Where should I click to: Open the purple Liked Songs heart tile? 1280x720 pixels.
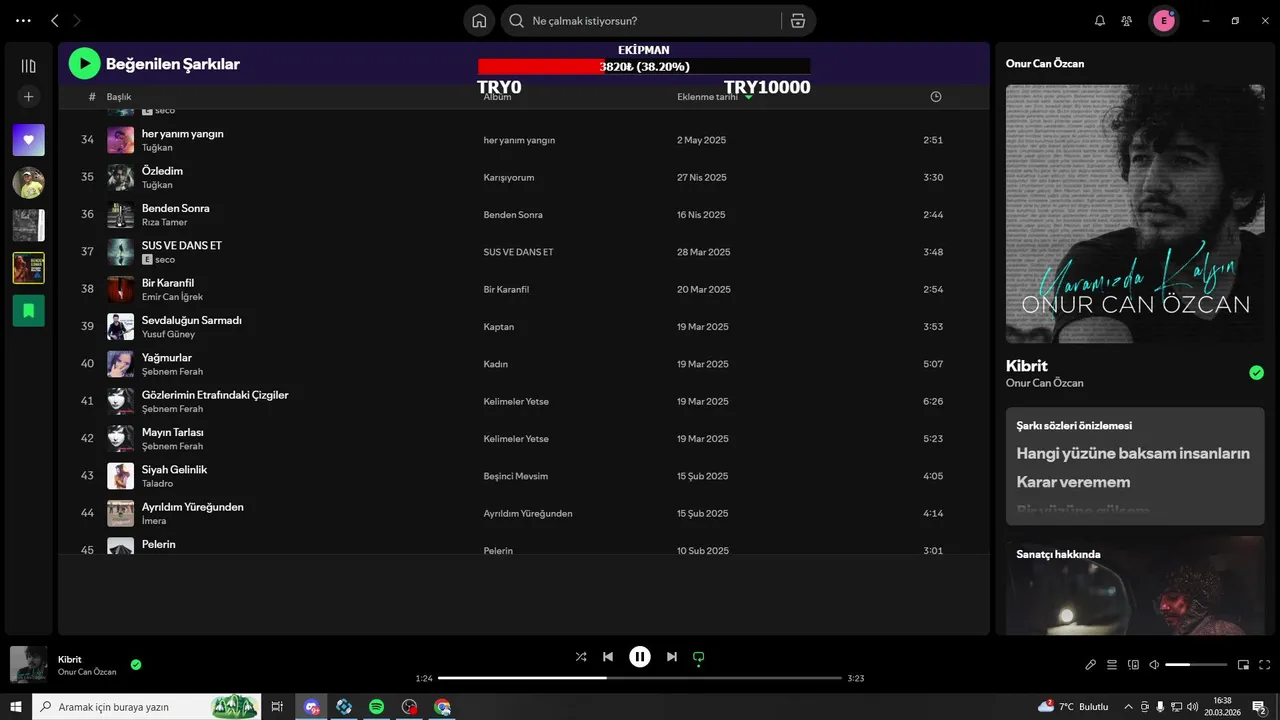coord(28,140)
